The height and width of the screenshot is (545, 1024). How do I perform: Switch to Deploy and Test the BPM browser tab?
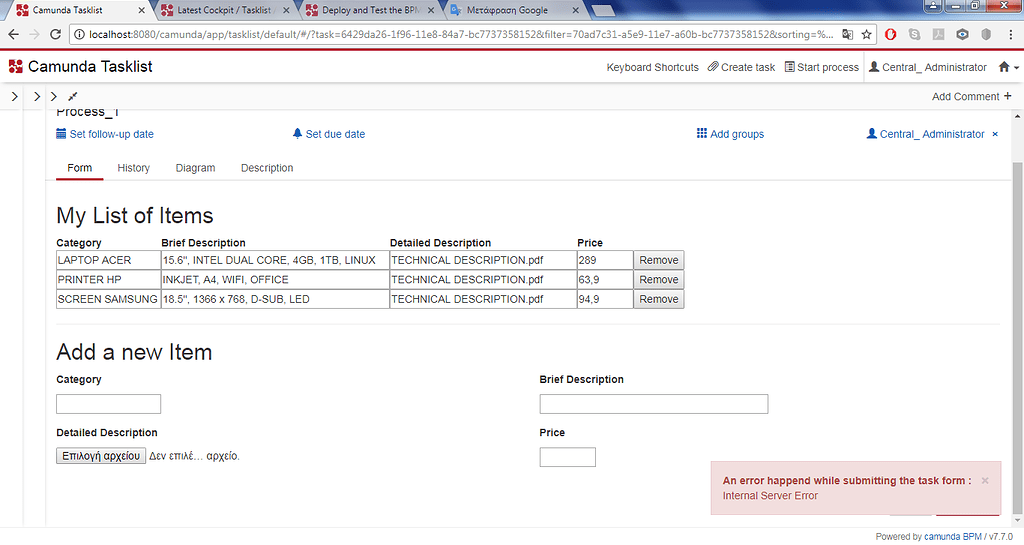[370, 10]
